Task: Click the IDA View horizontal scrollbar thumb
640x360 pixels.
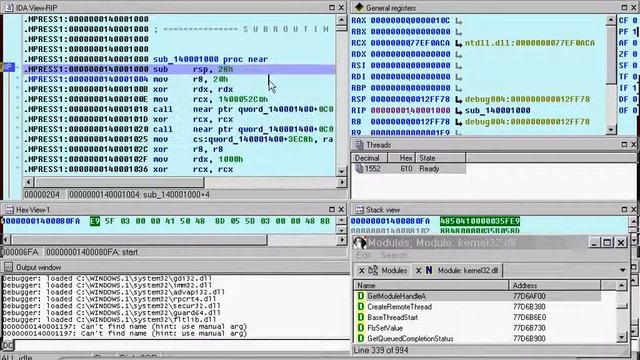Action: 119,182
